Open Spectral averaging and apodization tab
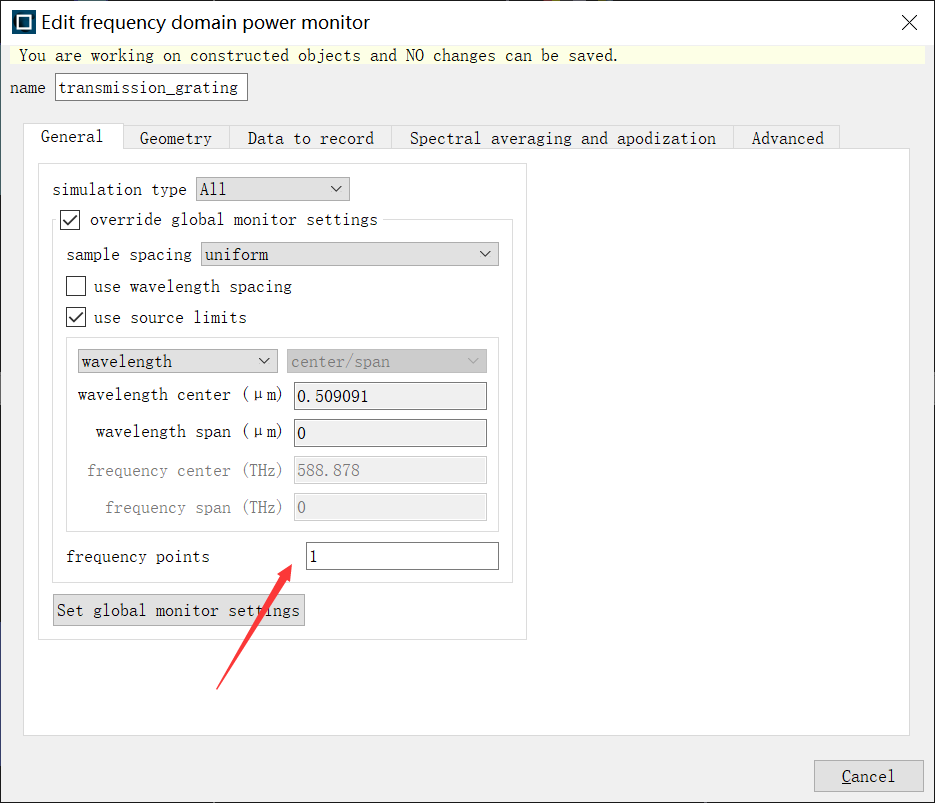This screenshot has width=935, height=803. pos(562,138)
